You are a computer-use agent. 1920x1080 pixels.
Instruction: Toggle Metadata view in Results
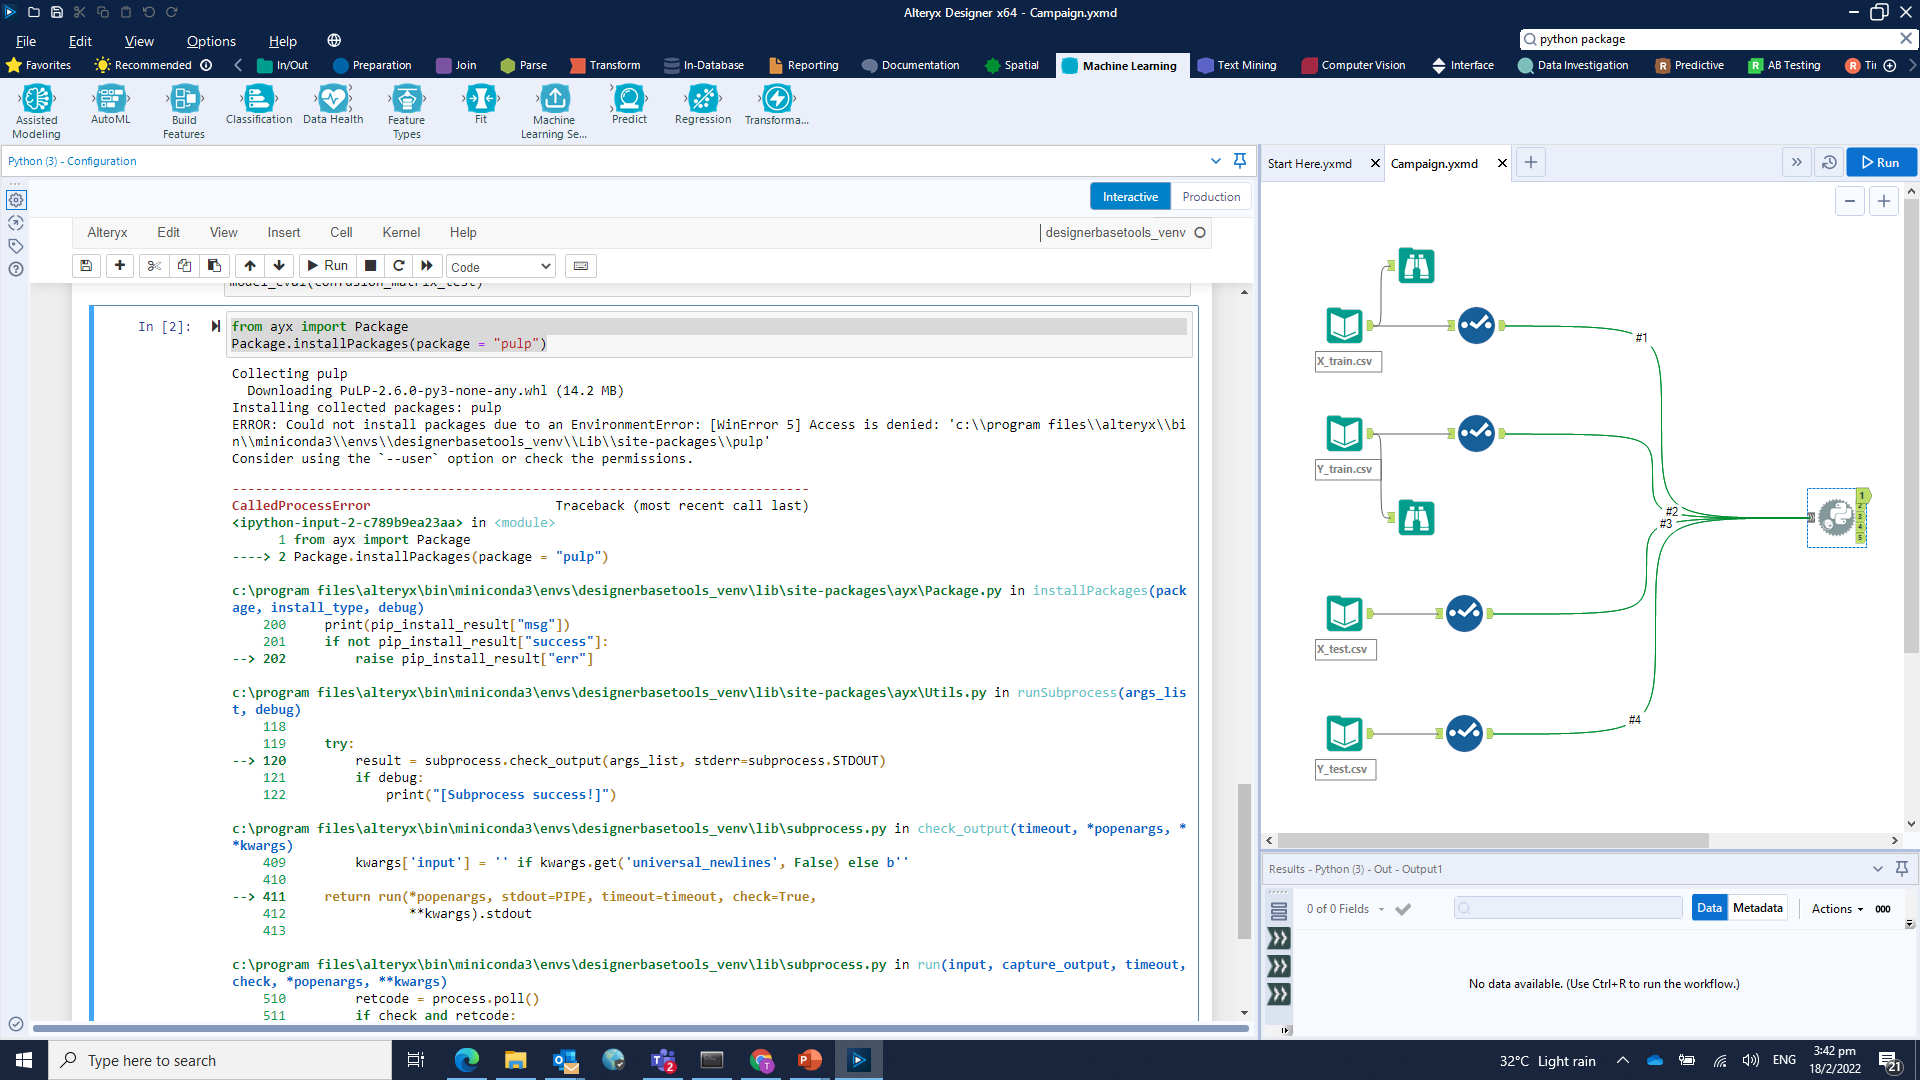click(1757, 908)
